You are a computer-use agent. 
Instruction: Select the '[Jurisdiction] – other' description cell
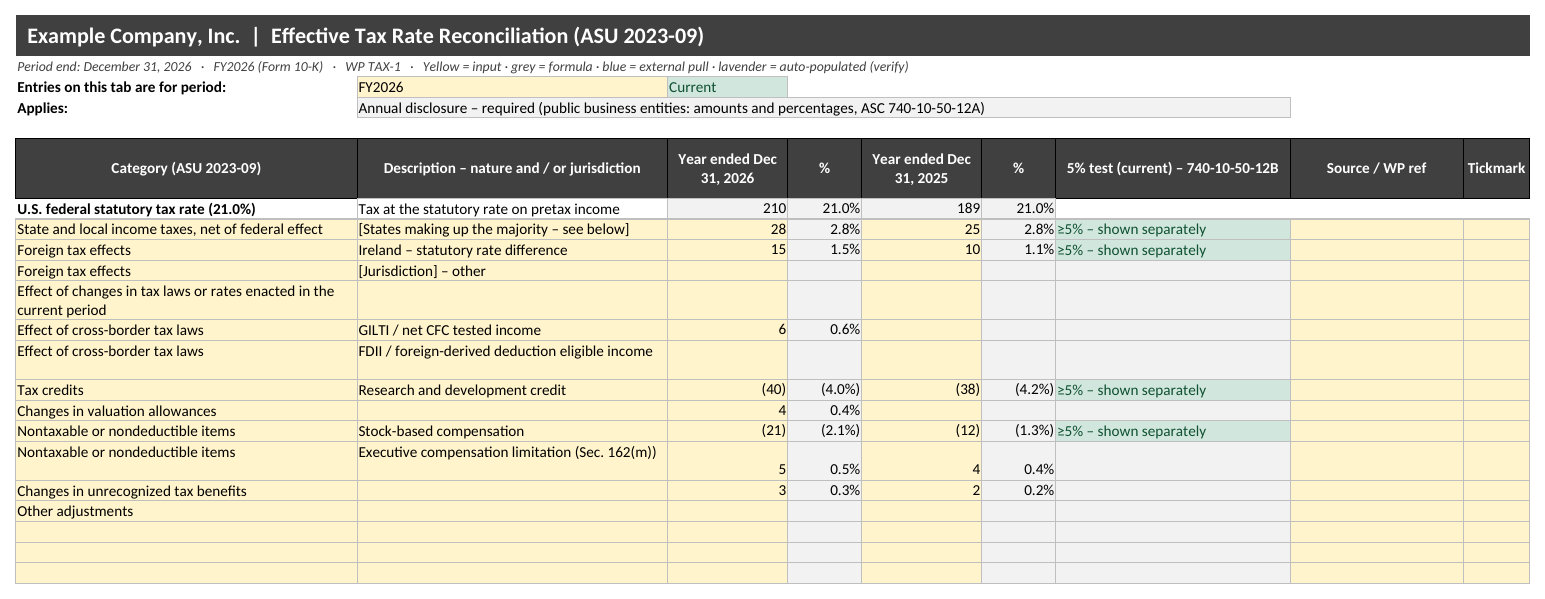(x=512, y=271)
